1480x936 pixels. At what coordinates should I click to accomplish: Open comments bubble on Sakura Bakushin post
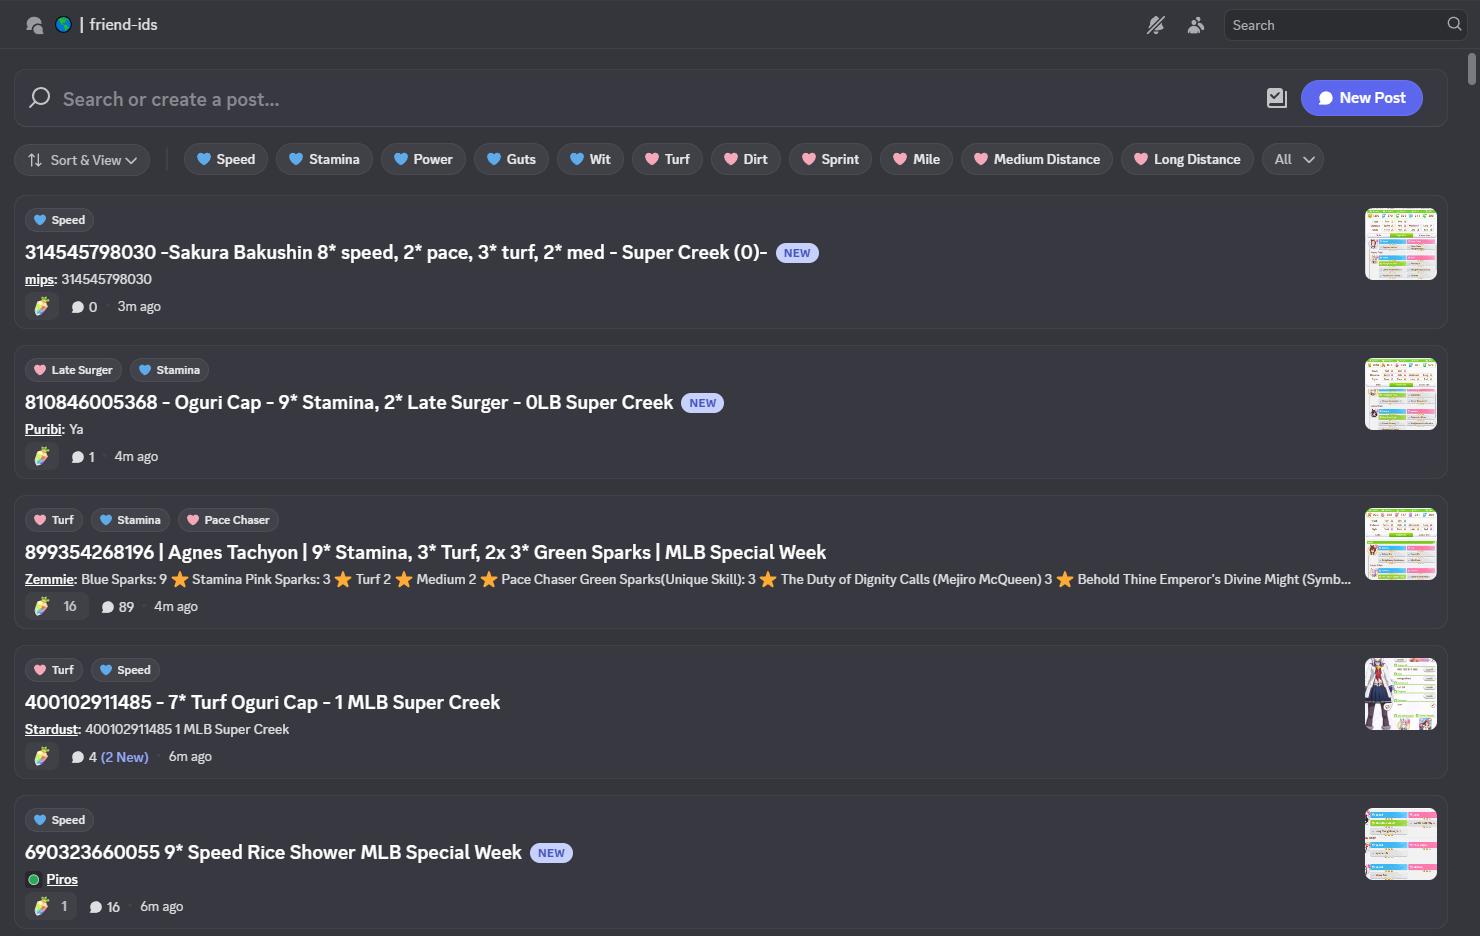tap(84, 307)
